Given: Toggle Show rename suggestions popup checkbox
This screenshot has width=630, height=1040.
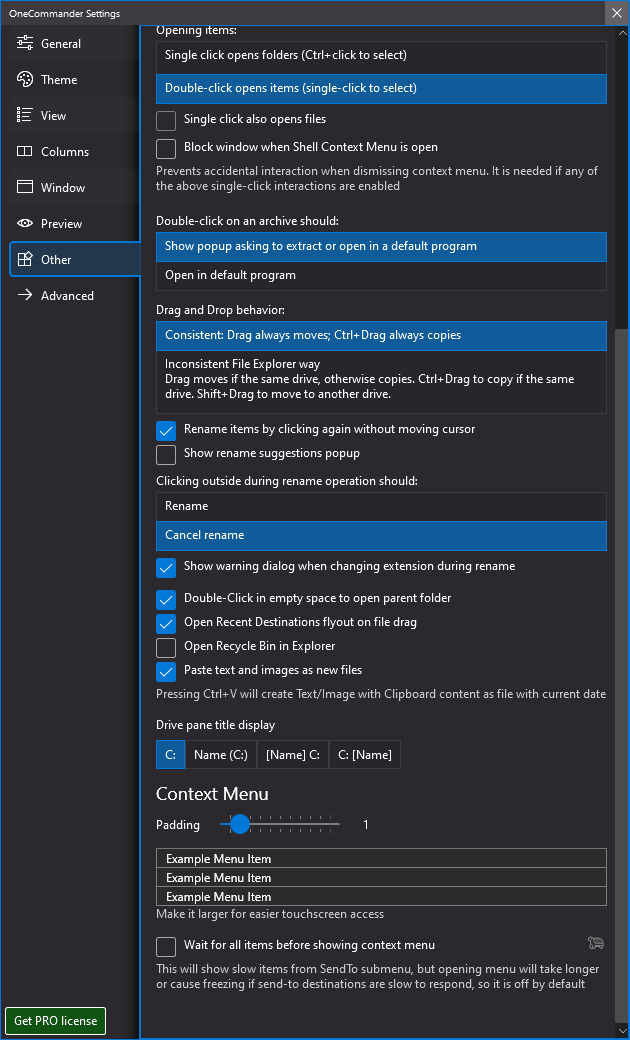Looking at the screenshot, I should [x=166, y=454].
